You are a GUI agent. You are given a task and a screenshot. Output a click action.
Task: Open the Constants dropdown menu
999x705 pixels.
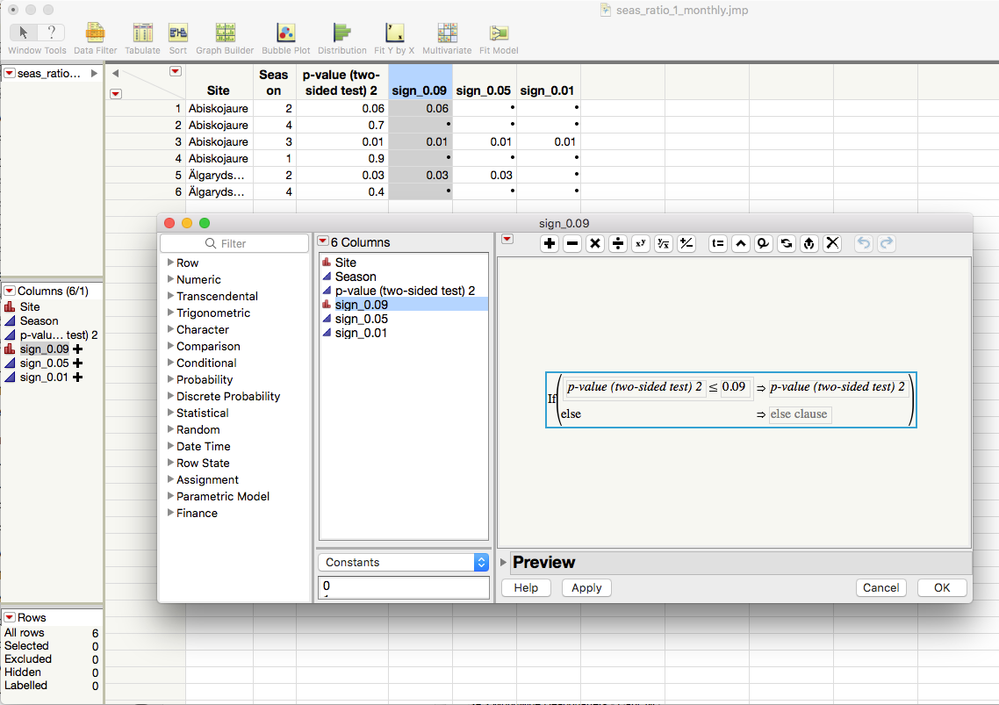(x=404, y=562)
